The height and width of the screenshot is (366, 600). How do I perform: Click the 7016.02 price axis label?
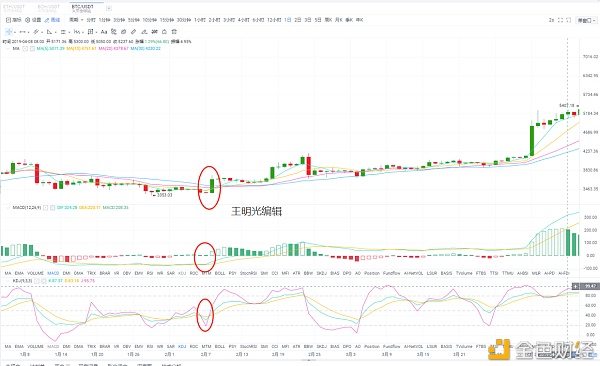point(590,57)
